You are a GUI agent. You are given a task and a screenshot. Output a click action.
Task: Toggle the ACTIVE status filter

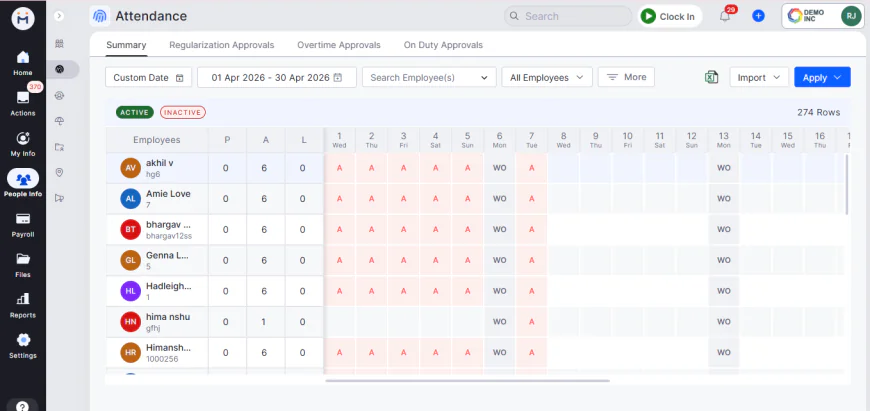pyautogui.click(x=135, y=112)
